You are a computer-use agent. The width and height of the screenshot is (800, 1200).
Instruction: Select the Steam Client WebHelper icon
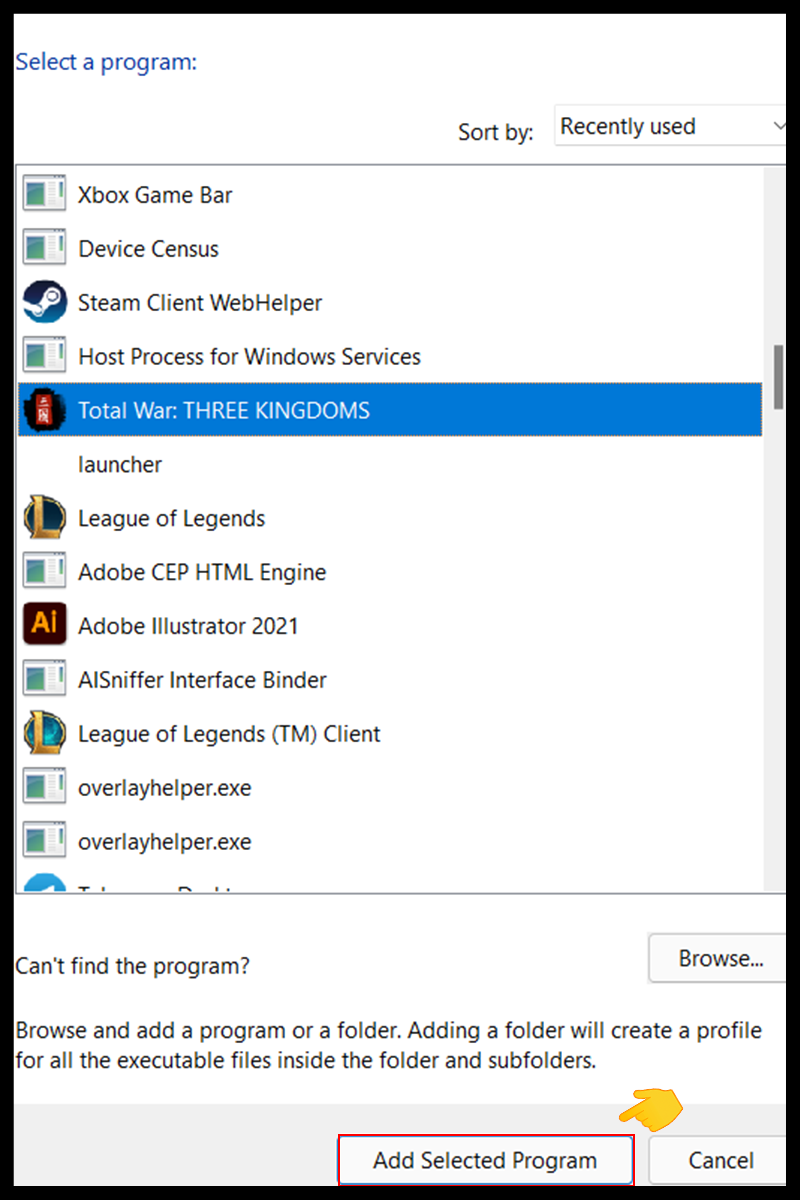[x=44, y=303]
